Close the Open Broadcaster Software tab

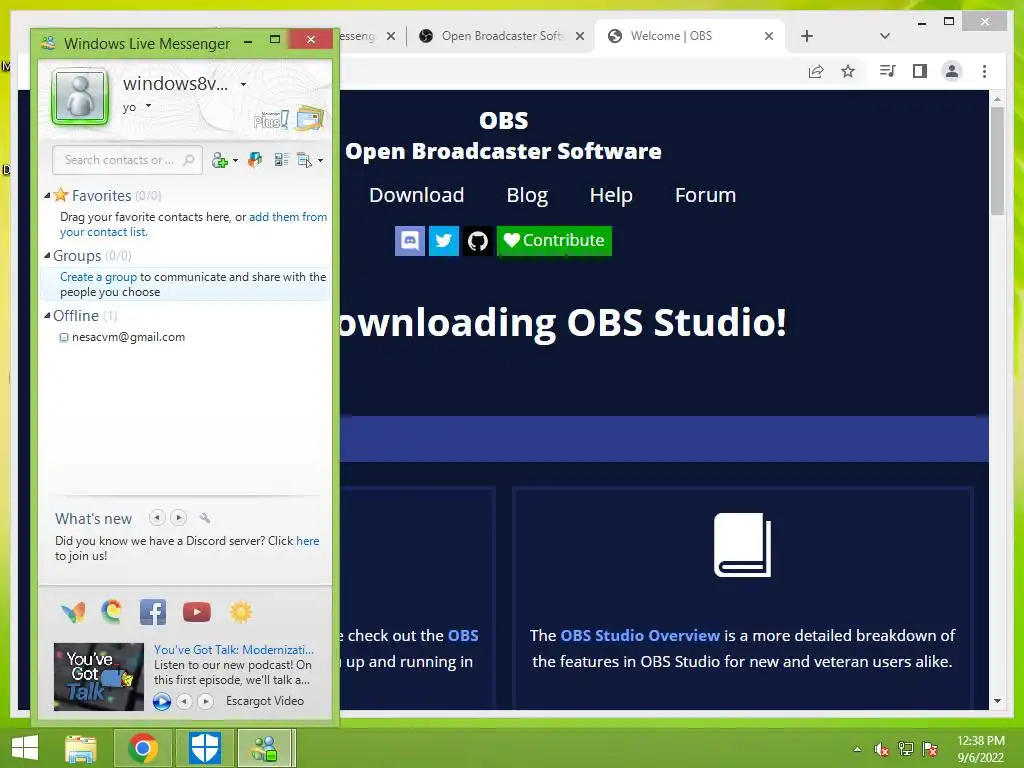[x=580, y=36]
